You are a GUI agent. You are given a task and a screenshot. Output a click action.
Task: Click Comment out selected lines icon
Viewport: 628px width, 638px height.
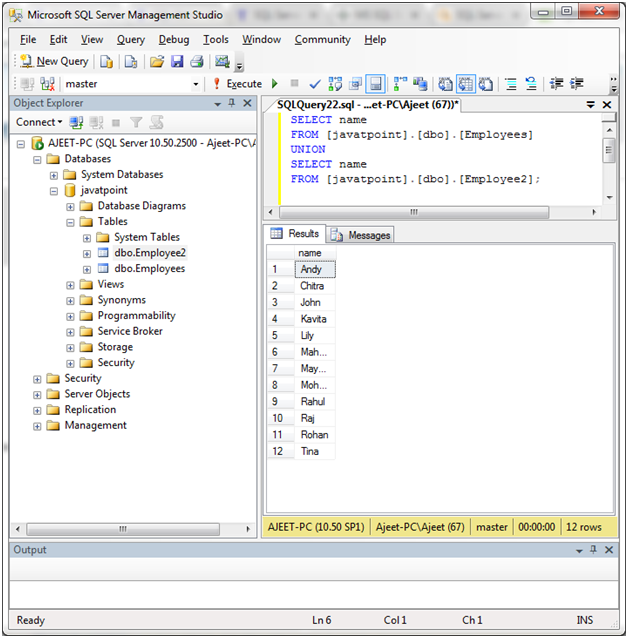[x=511, y=84]
